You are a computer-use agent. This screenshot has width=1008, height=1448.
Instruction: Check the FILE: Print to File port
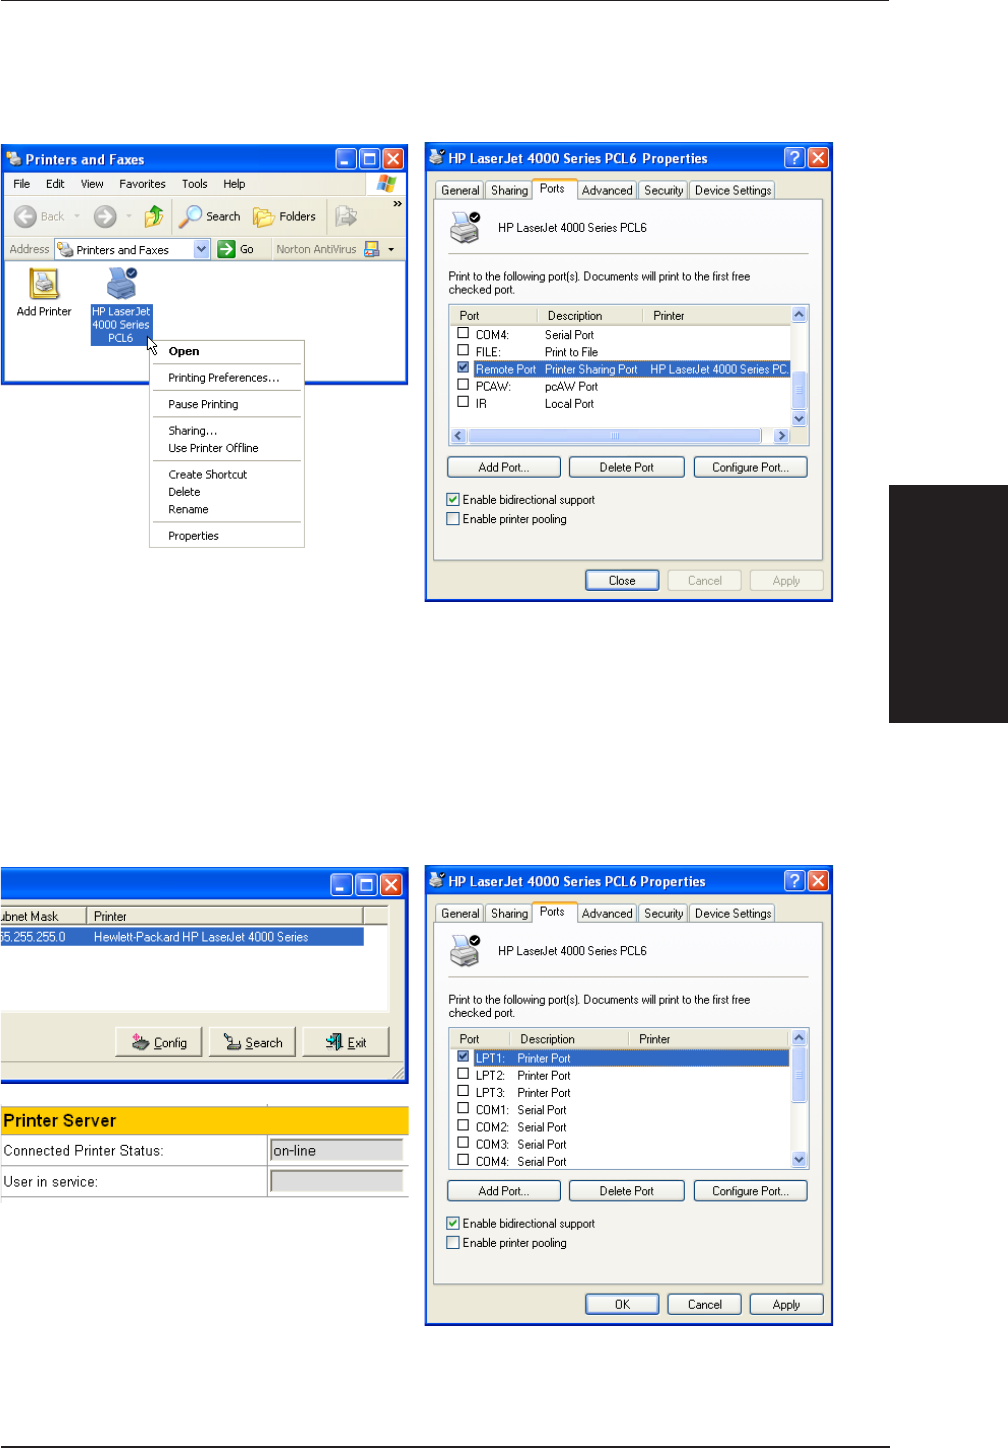point(463,350)
